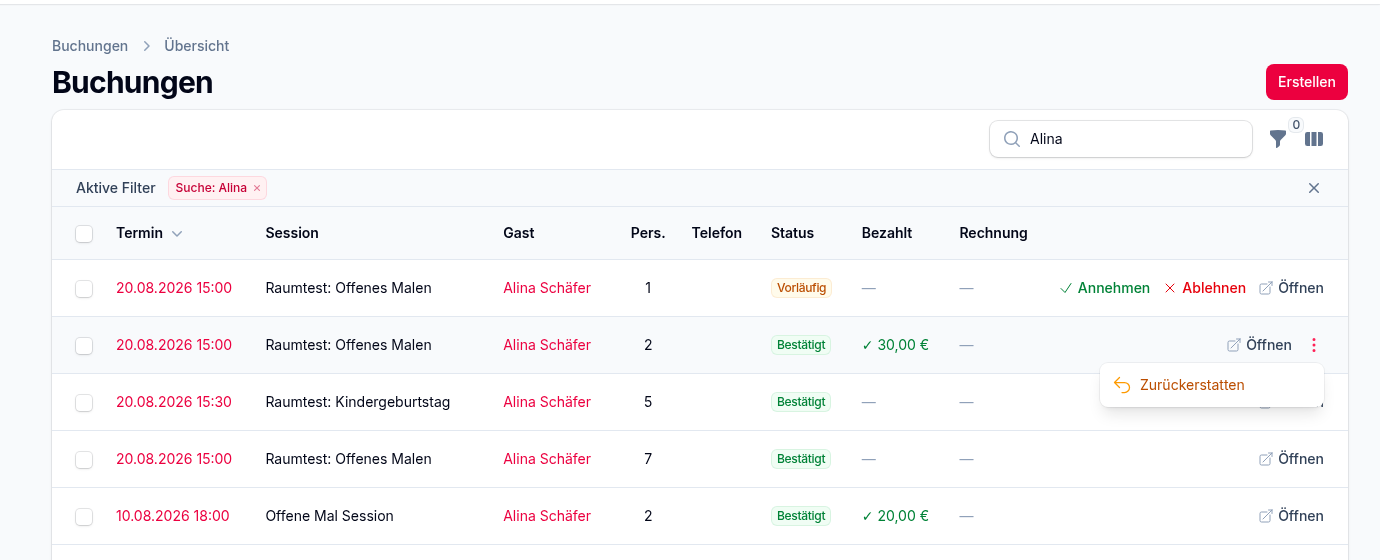Screen dimensions: 1380x560
Task: Open guest Alina Schäfer in Offene Mal Session row
Action: pos(547,516)
